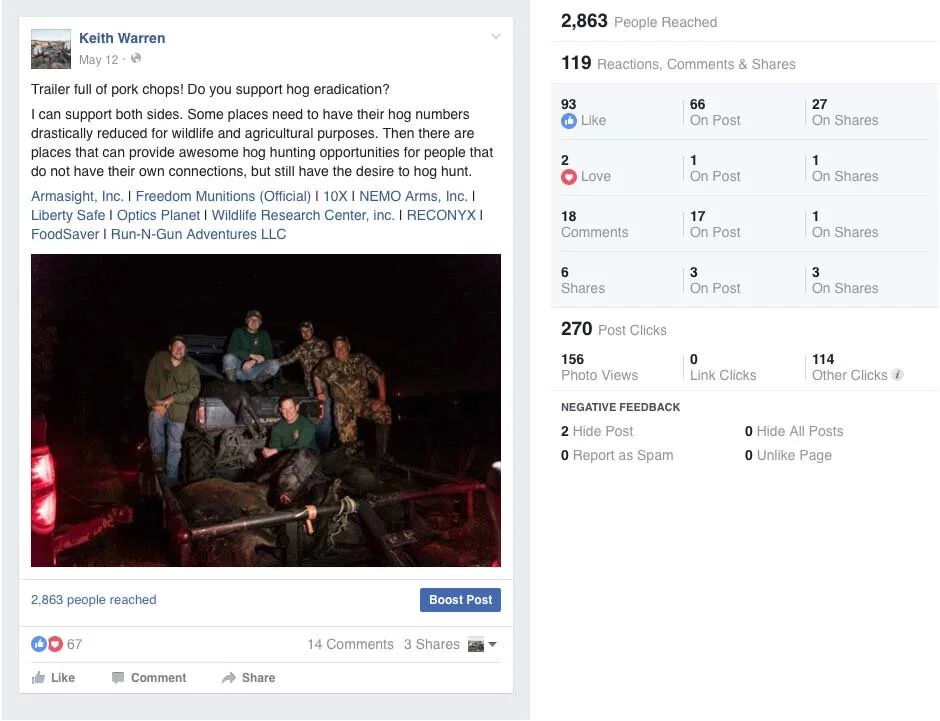
Task: Select the 66 On Post likes value
Action: click(x=715, y=113)
